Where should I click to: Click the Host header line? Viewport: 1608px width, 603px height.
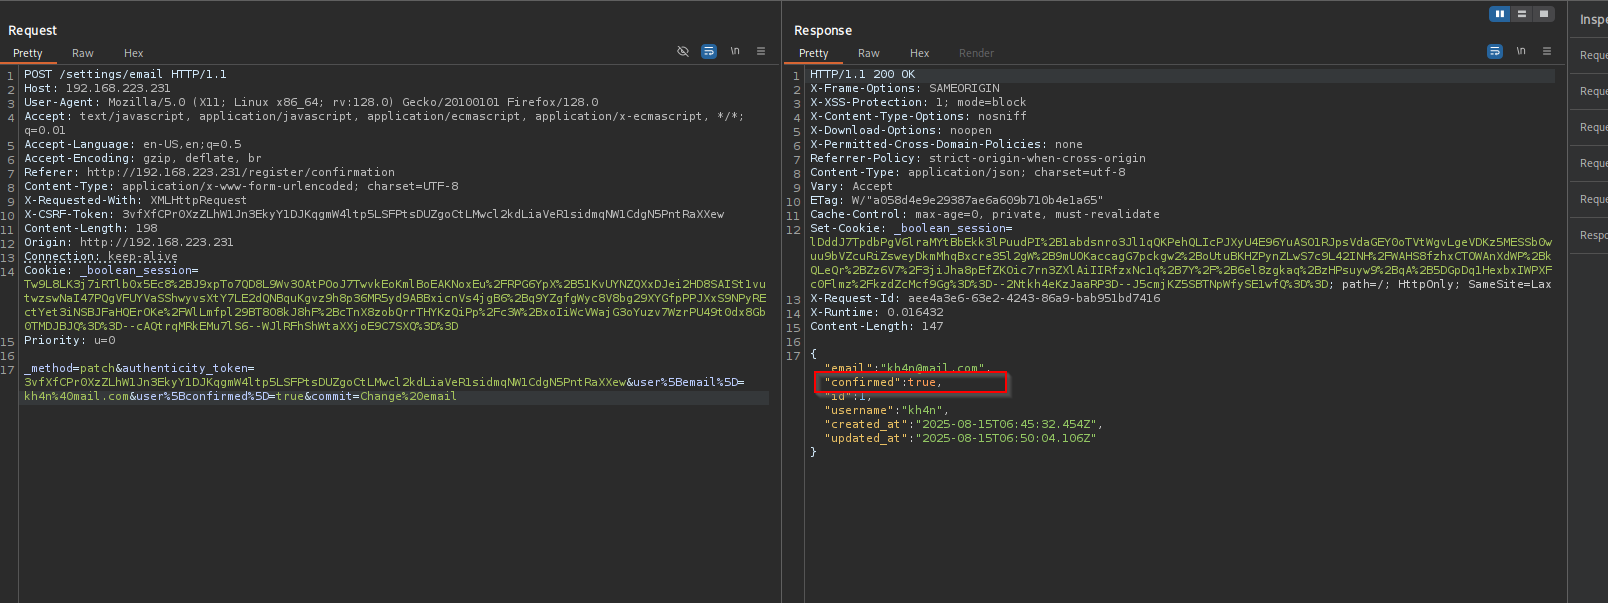(x=97, y=88)
